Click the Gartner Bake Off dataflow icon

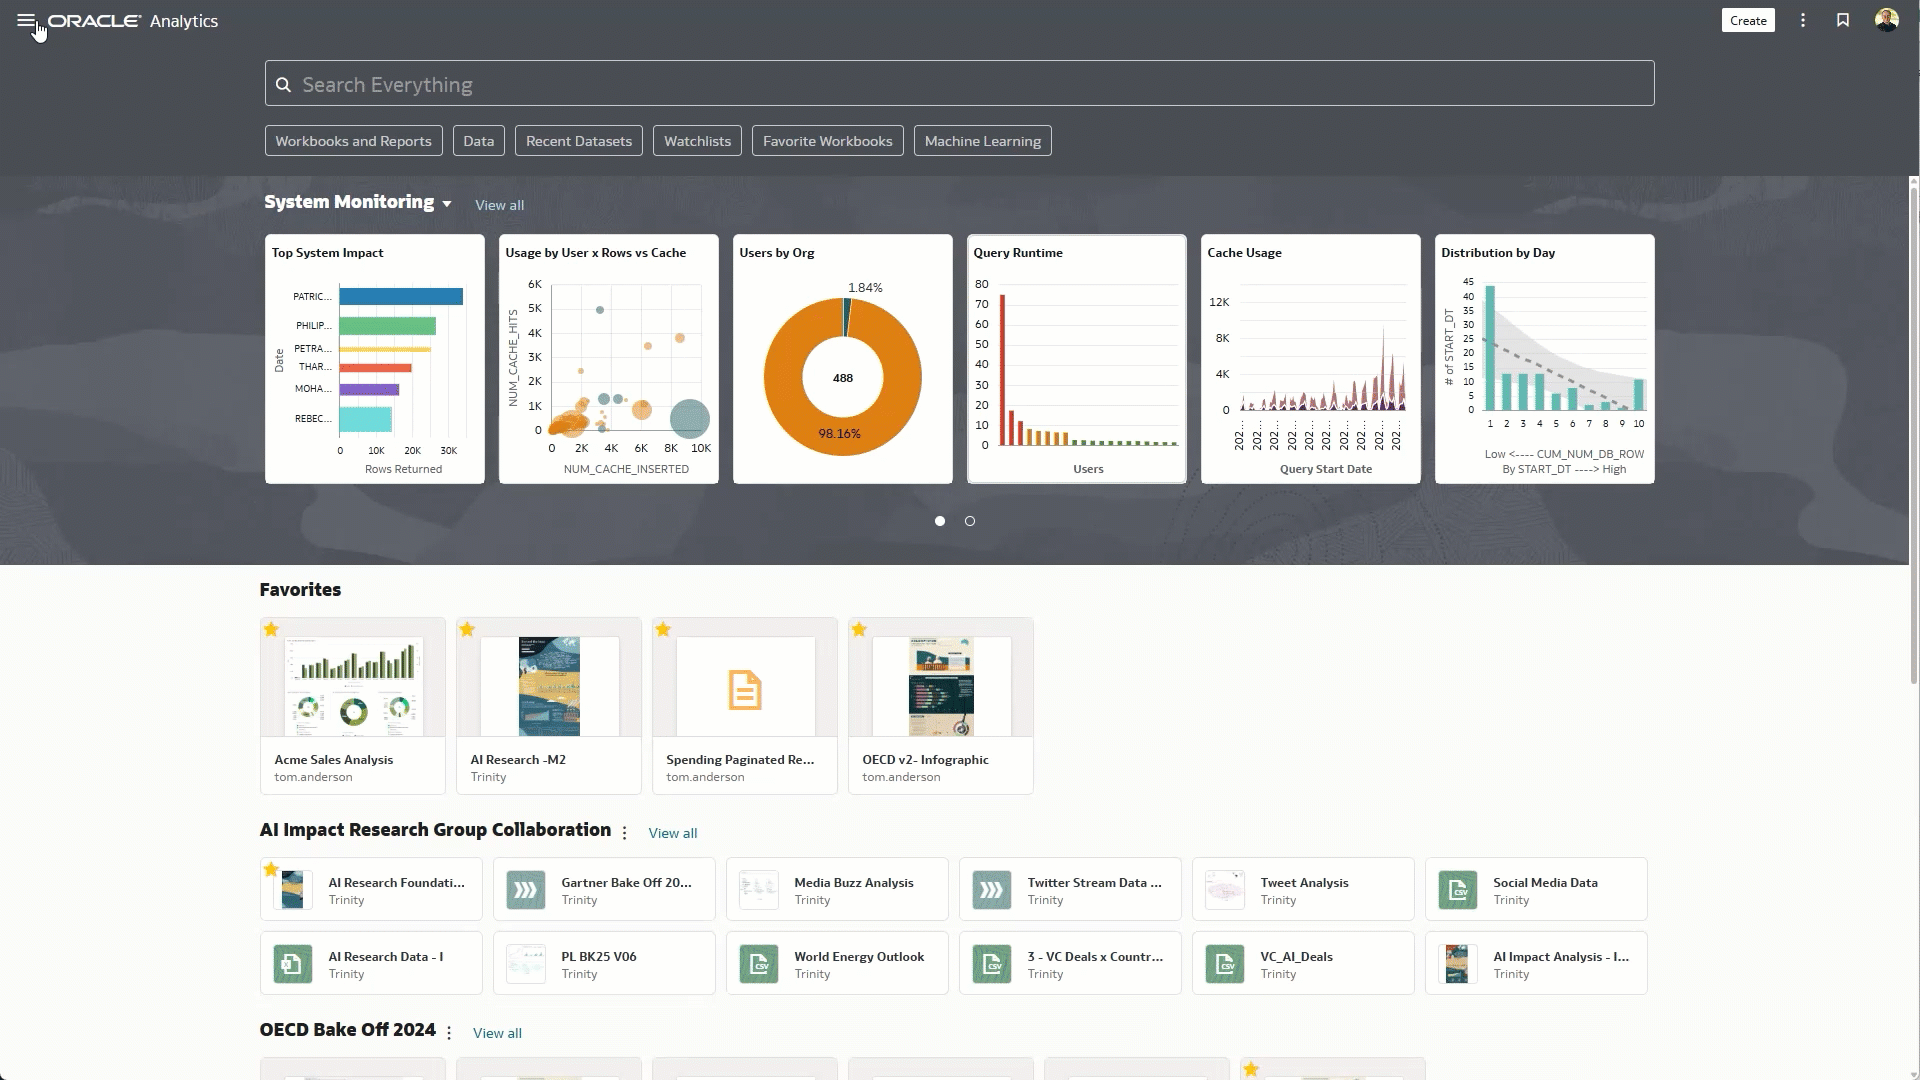click(x=525, y=890)
